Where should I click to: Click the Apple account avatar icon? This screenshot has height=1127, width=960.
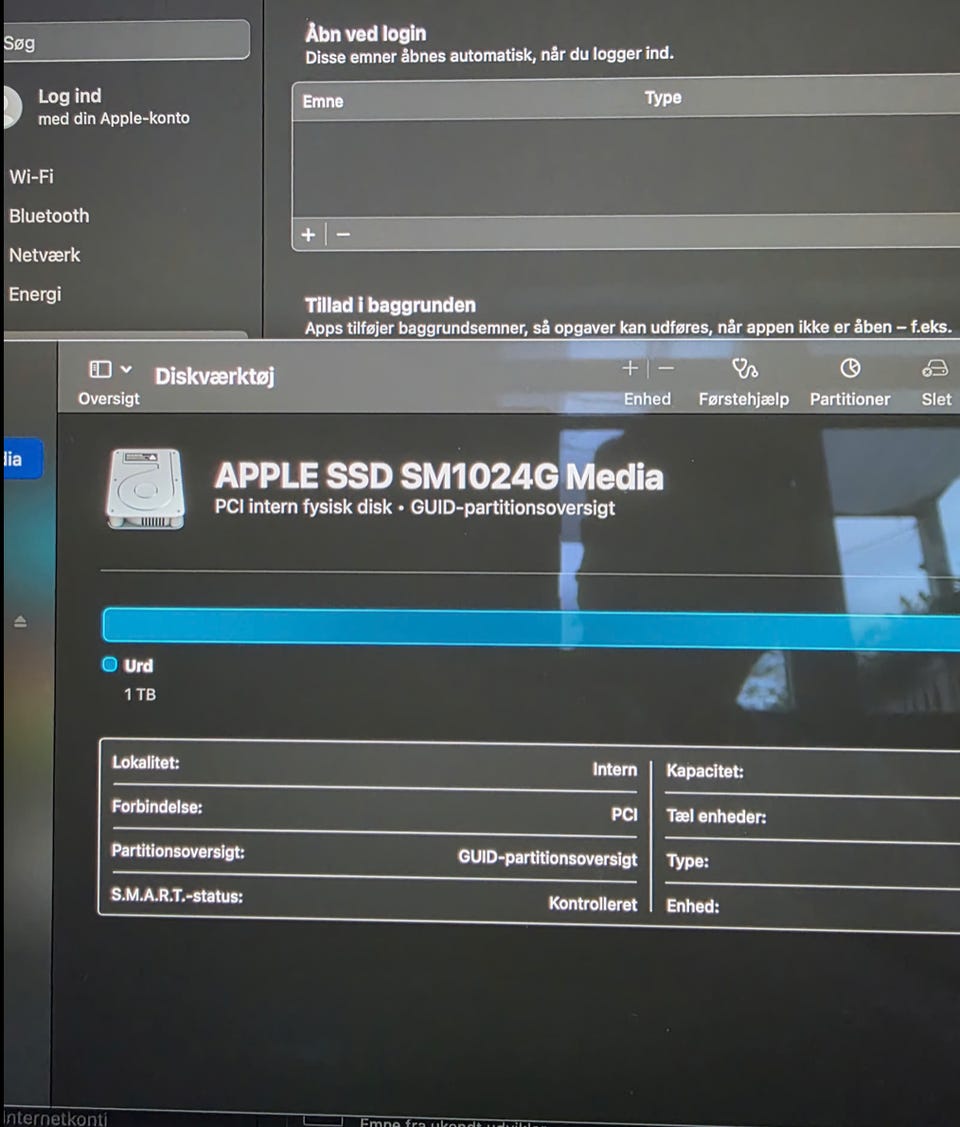(x=11, y=106)
